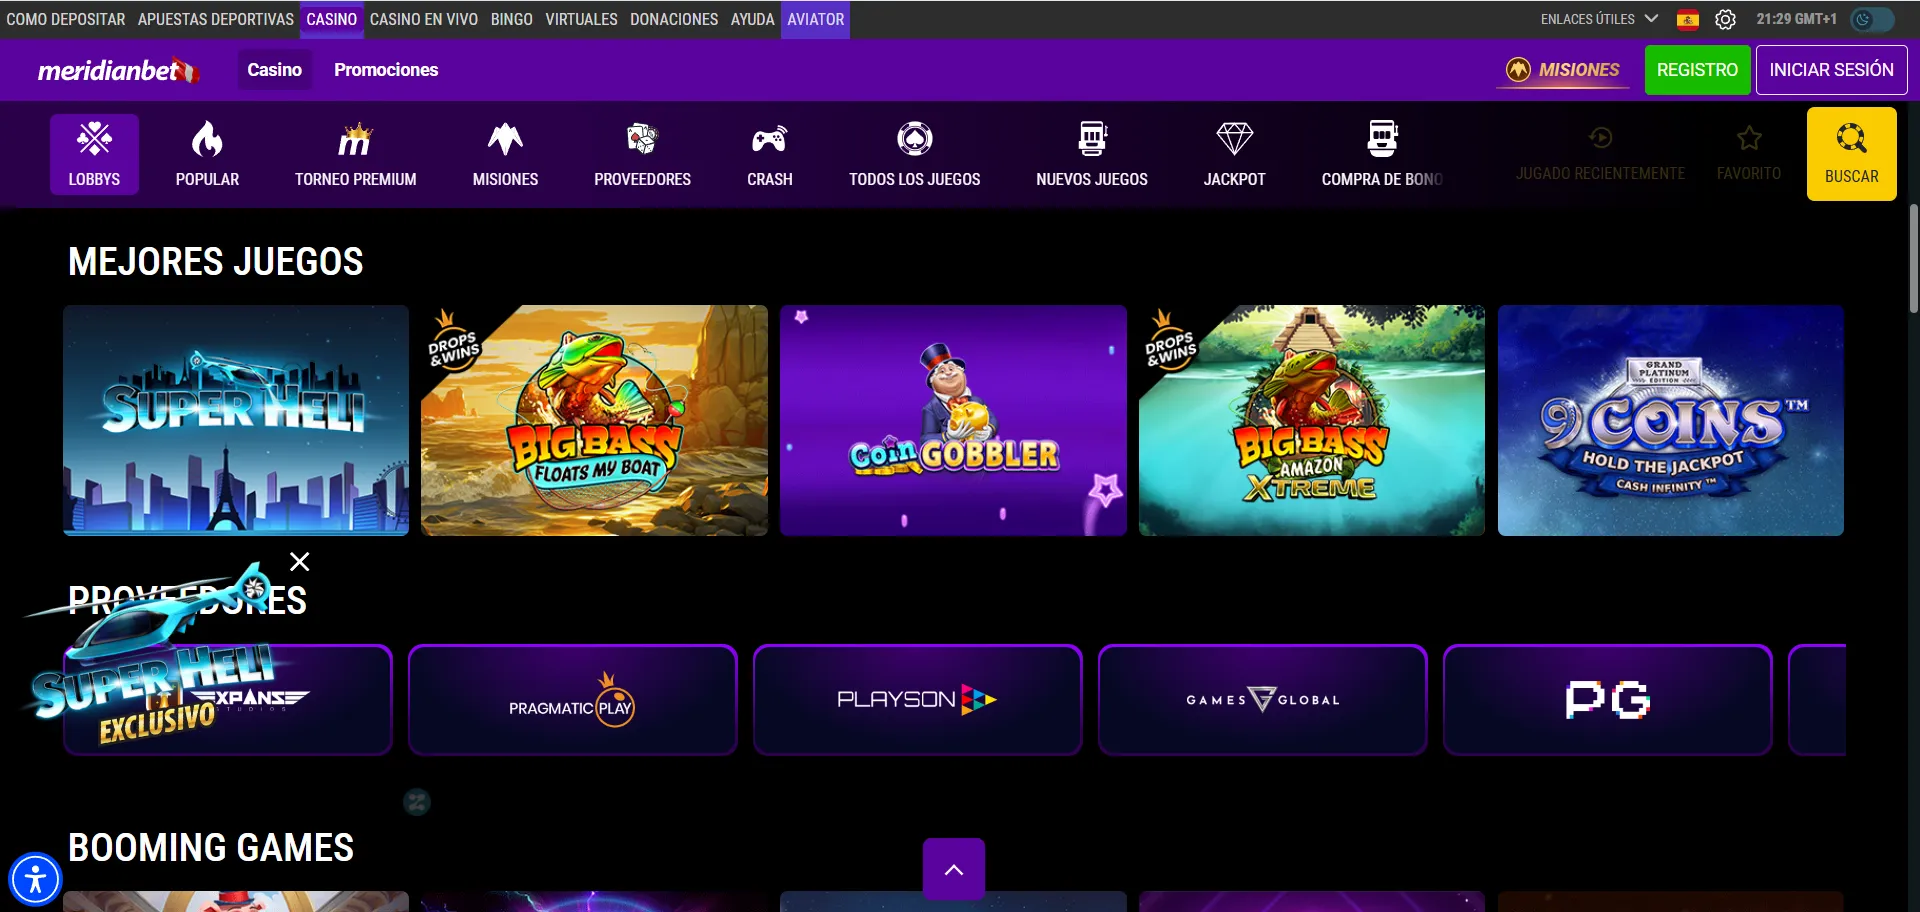Toggle the dark mode switch
1920x912 pixels.
pyautogui.click(x=1871, y=19)
